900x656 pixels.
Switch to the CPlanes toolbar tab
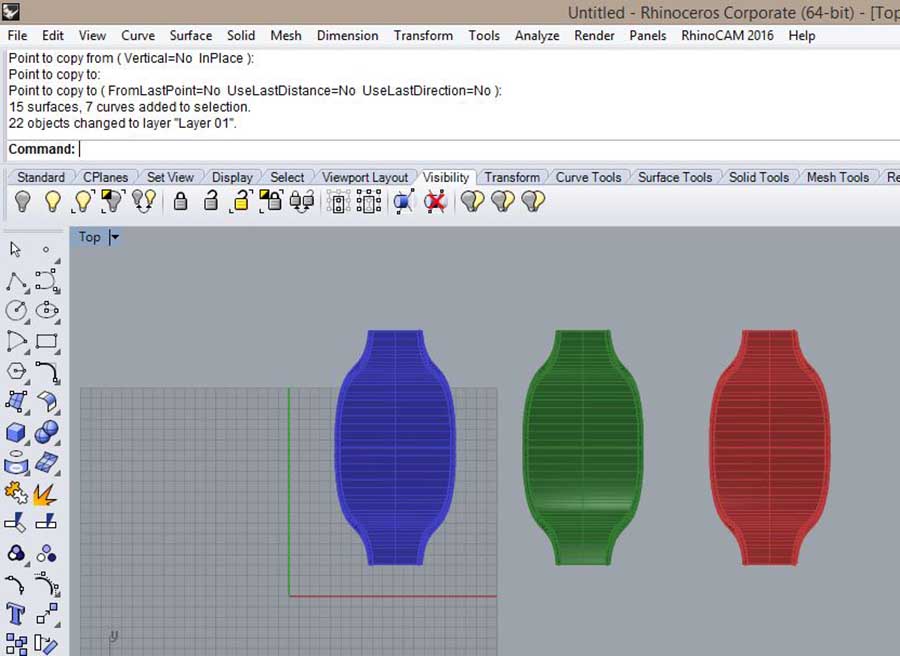point(105,177)
